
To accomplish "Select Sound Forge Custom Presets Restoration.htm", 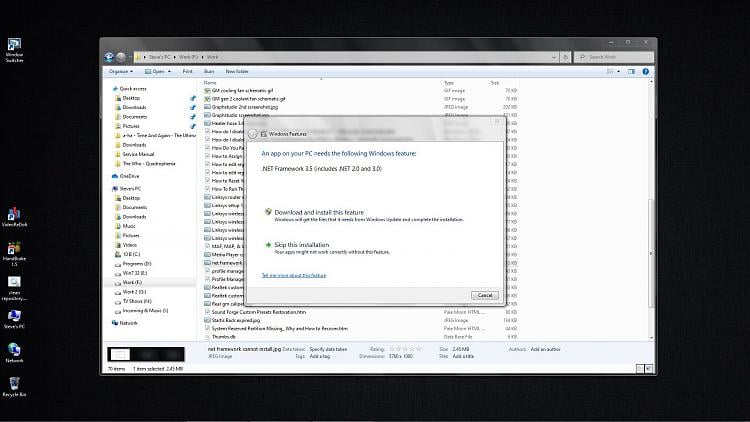I will [x=259, y=312].
